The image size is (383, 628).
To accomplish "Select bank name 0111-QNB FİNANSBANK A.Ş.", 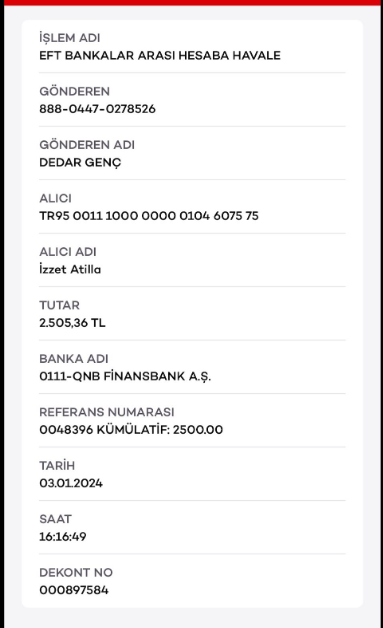I will (x=125, y=376).
